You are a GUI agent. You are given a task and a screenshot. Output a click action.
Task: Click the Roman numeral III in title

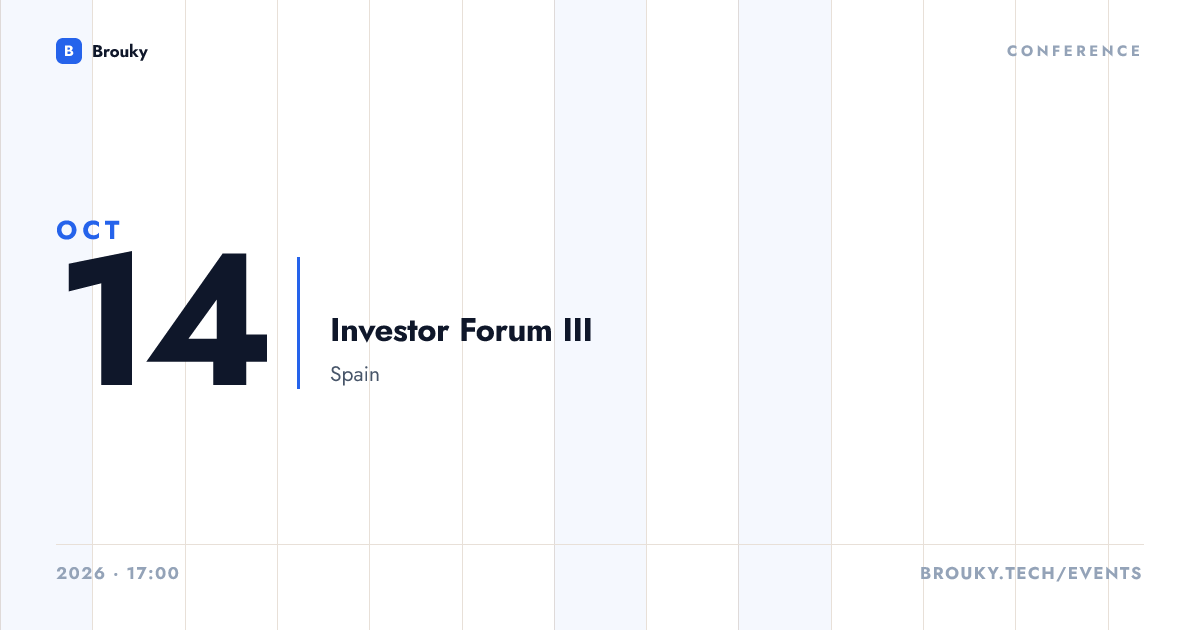(576, 330)
